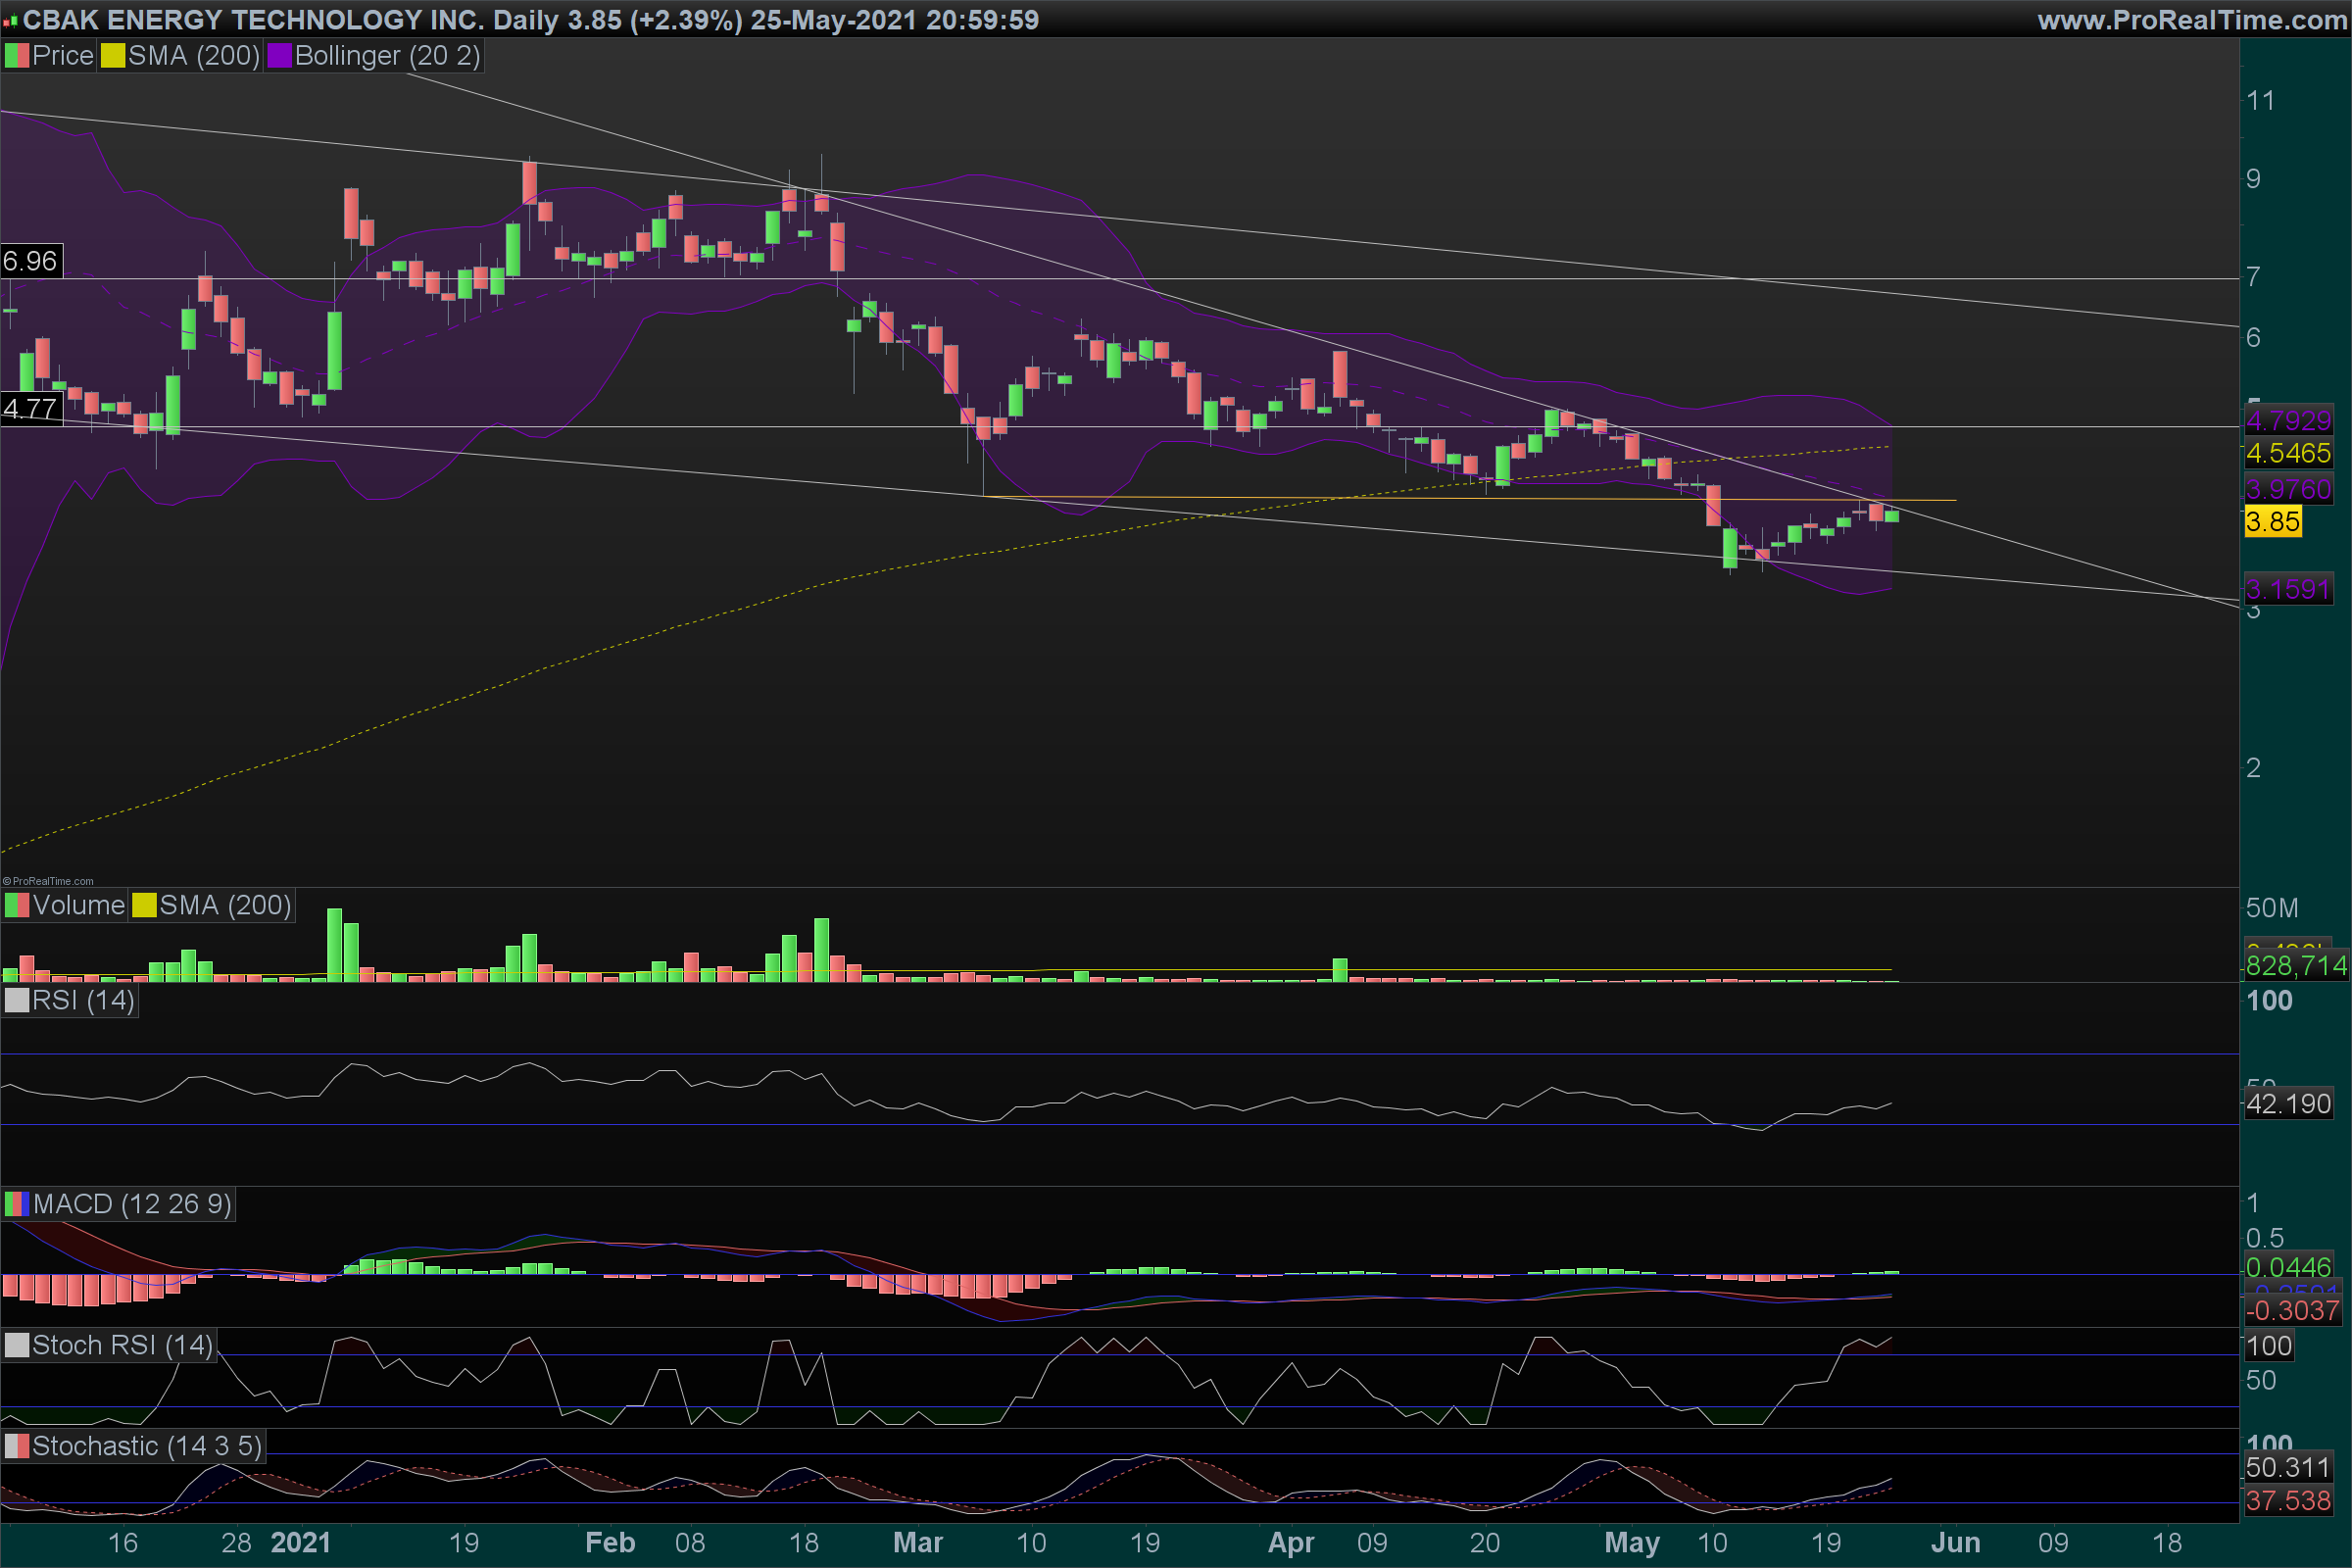Click the Stoch RSI (14) legend icon
The width and height of the screenshot is (2352, 1568).
[17, 1346]
